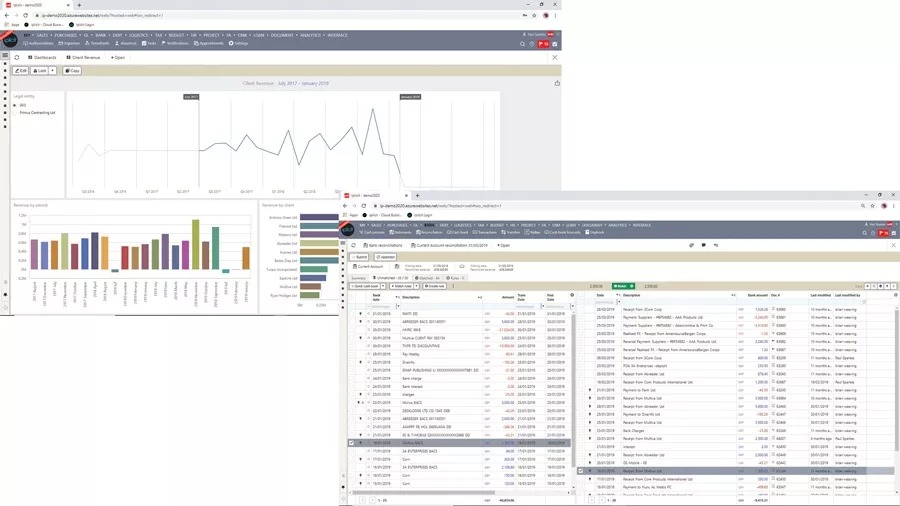
Task: Open Cash journals in reconciliation window
Action: [x=372, y=232]
